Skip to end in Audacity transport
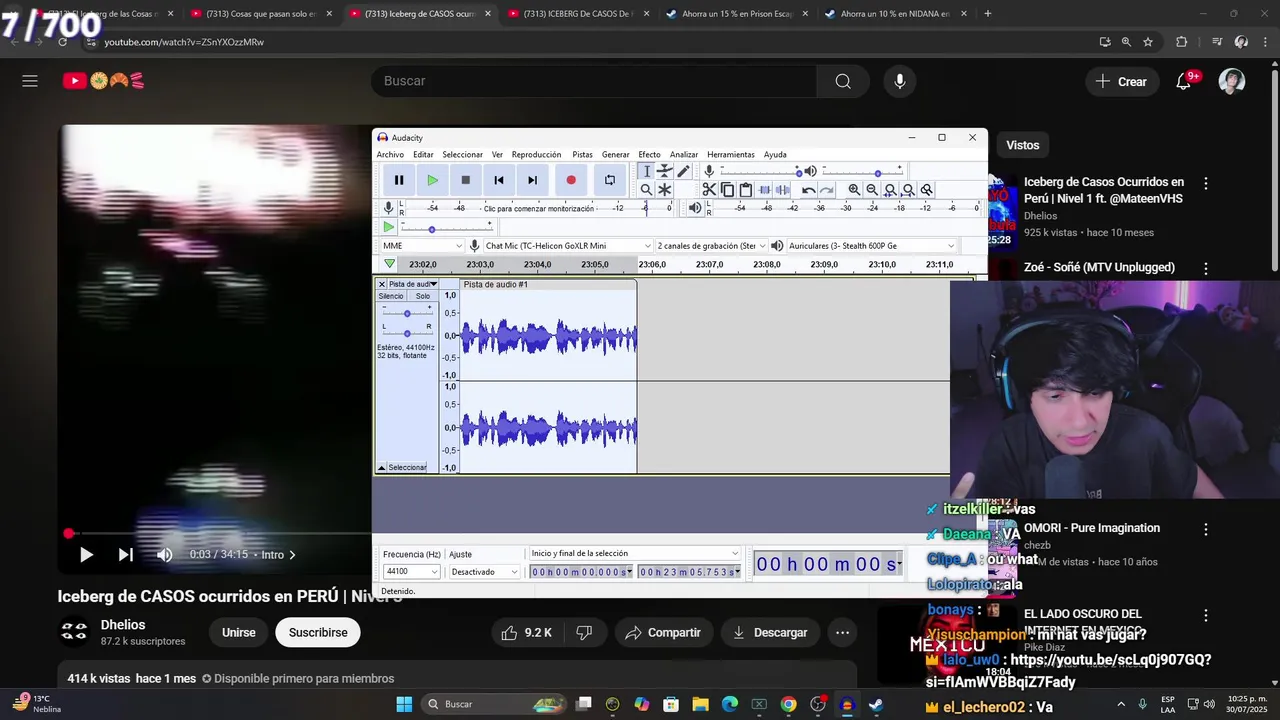 click(532, 180)
